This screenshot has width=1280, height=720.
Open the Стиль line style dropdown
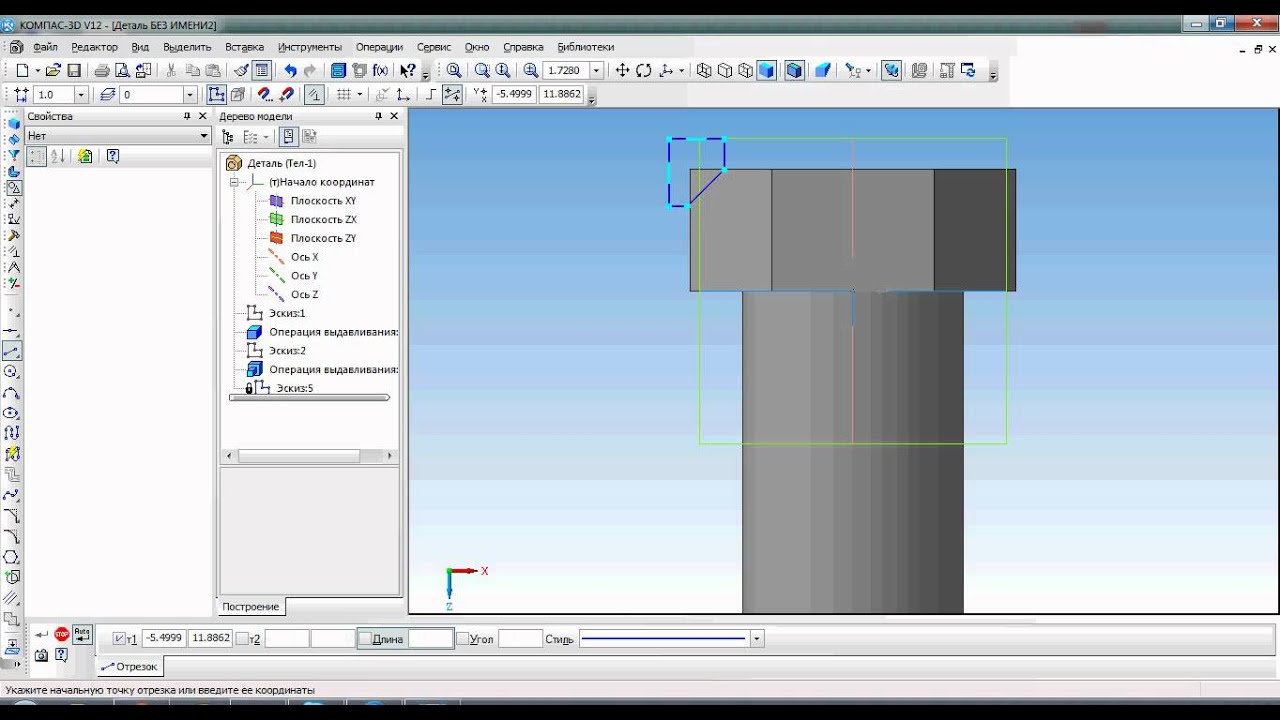pyautogui.click(x=756, y=638)
